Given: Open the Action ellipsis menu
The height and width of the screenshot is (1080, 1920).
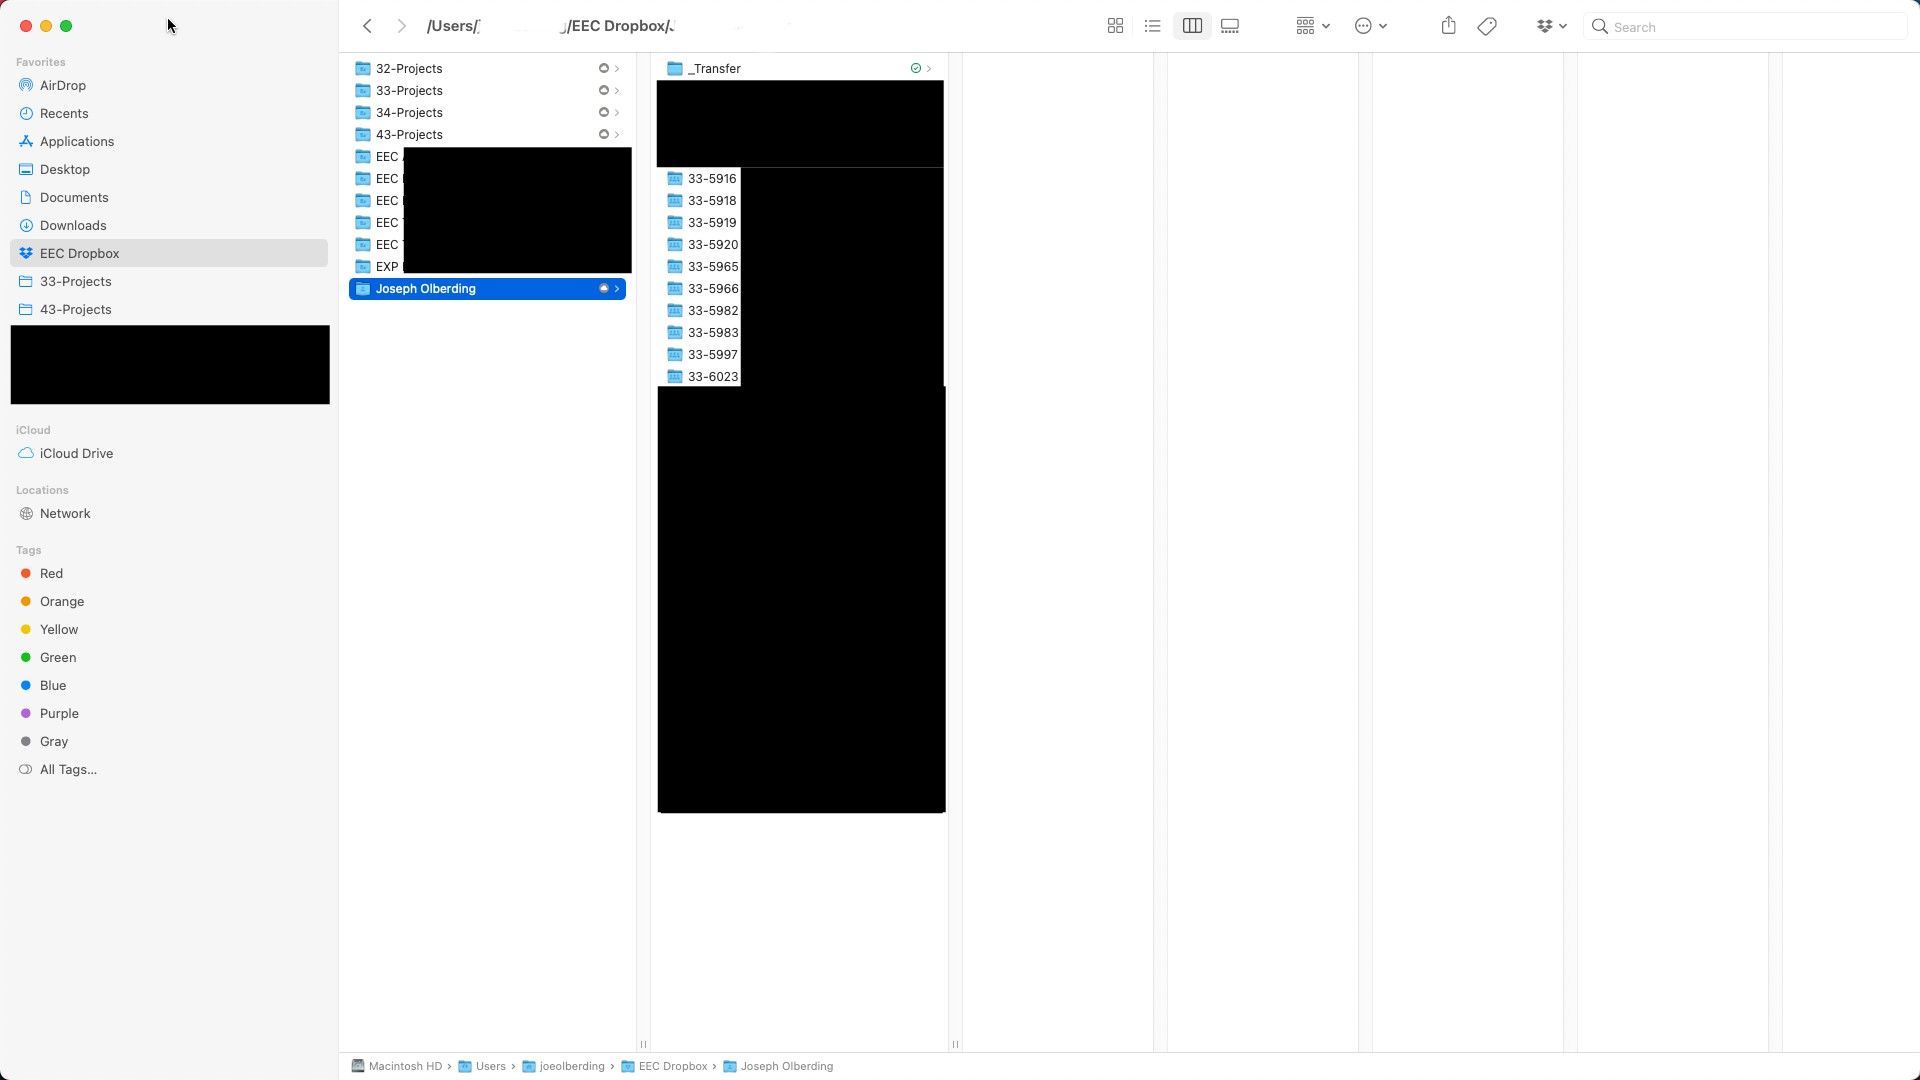Looking at the screenshot, I should click(1370, 26).
